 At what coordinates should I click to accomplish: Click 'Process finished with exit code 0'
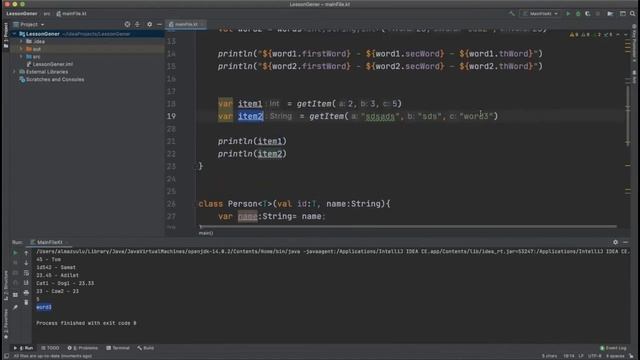pos(86,323)
